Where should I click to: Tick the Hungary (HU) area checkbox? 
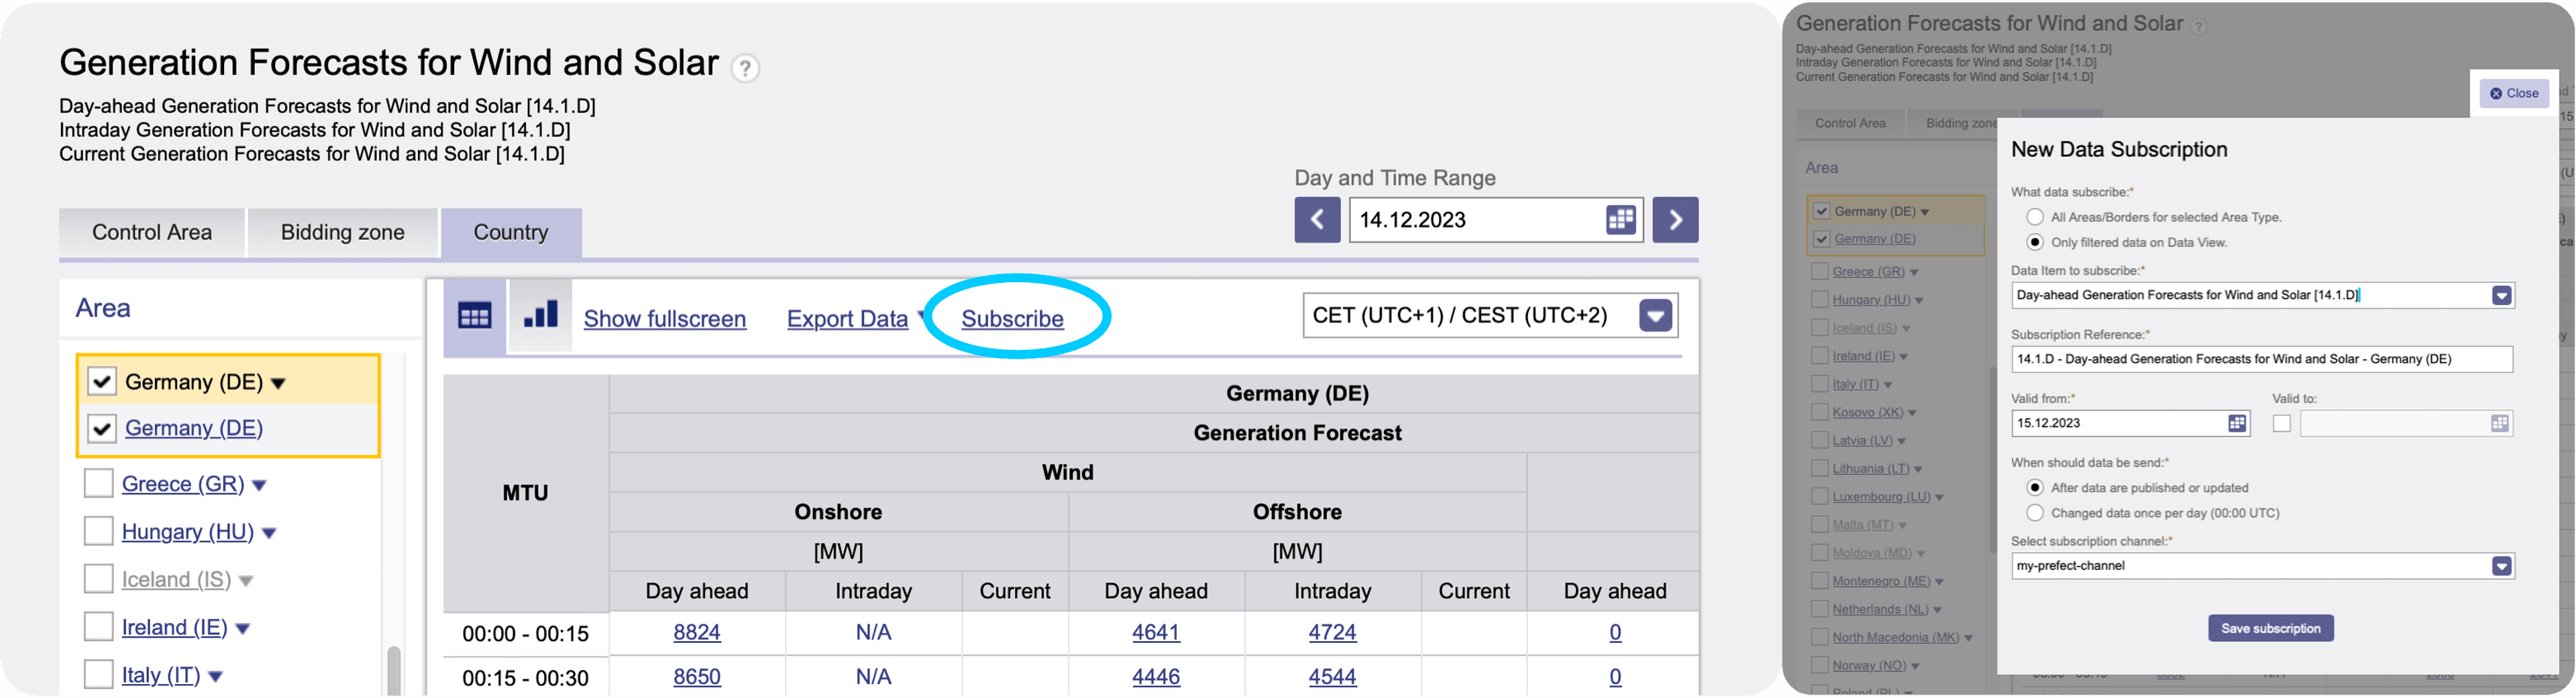[98, 531]
